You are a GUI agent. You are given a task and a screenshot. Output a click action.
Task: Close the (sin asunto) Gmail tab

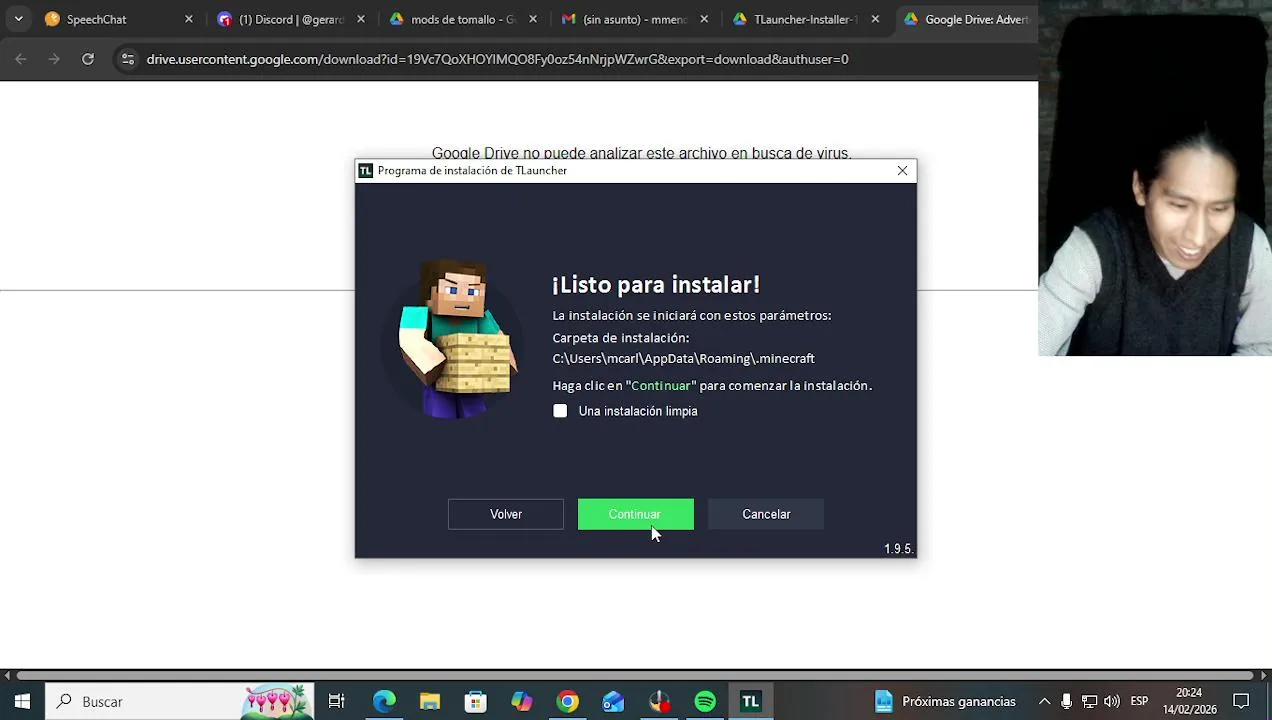tap(704, 19)
